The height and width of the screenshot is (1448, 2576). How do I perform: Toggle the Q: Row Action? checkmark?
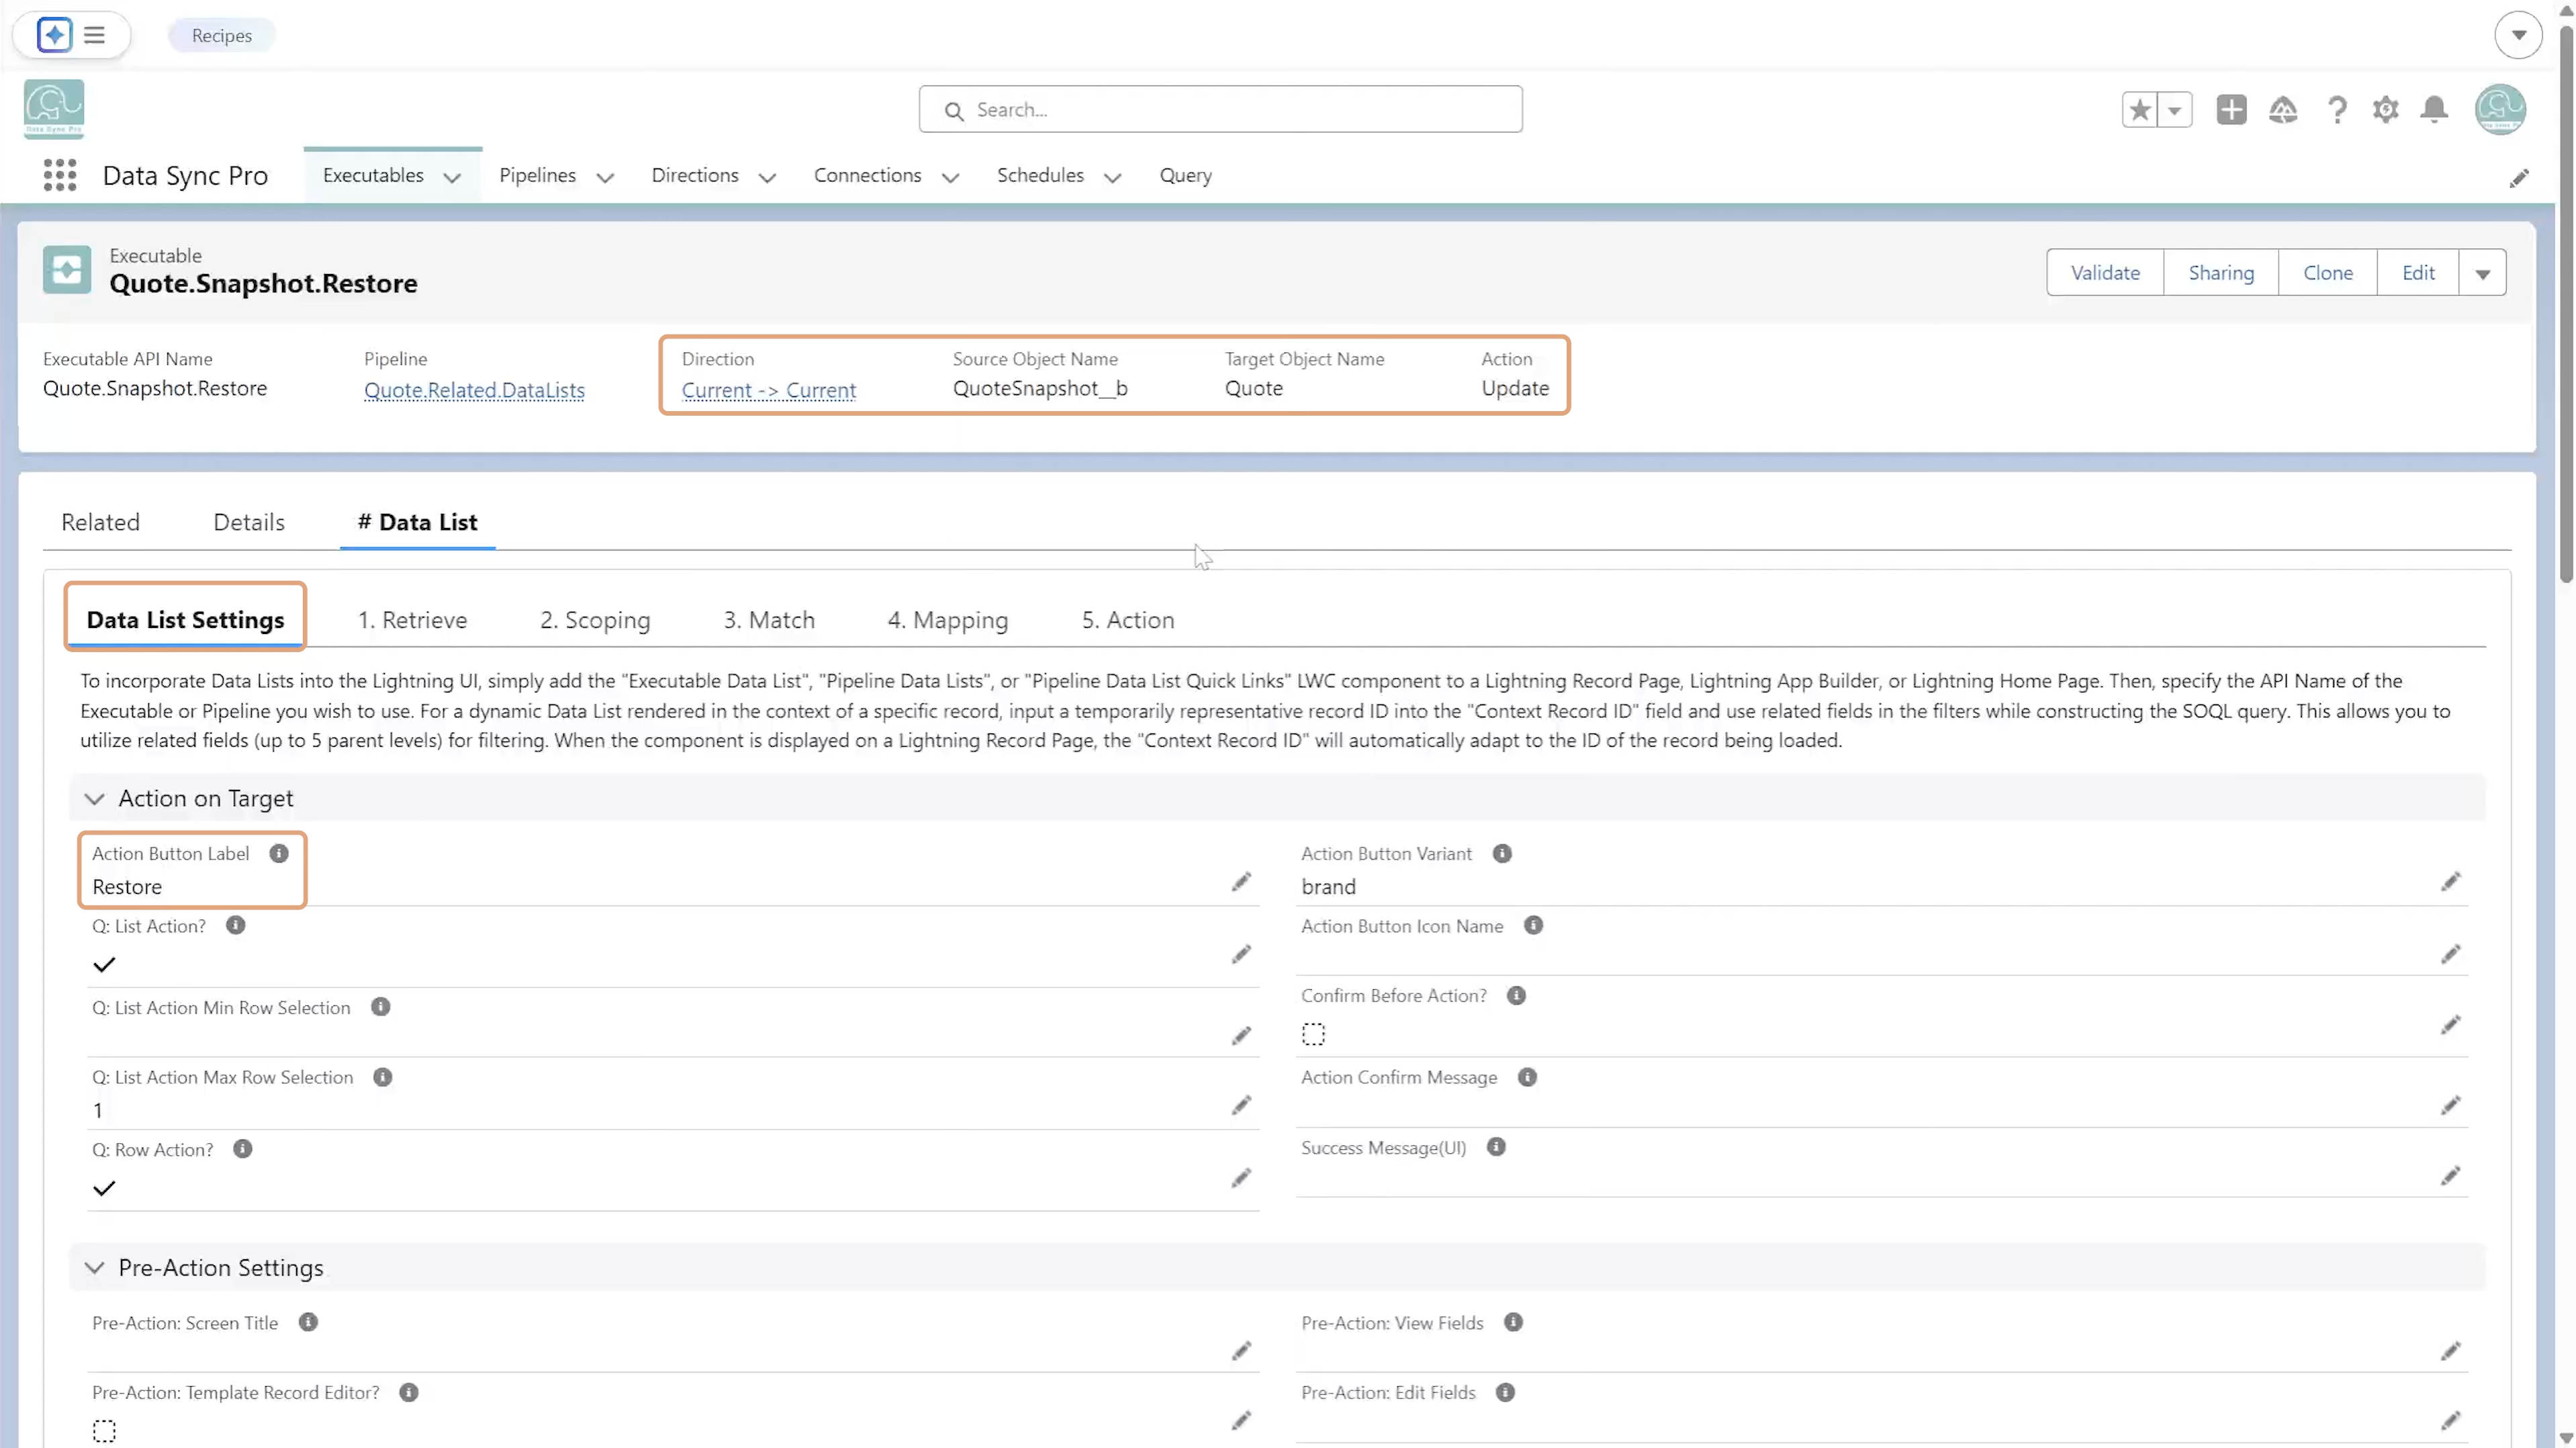click(104, 1189)
